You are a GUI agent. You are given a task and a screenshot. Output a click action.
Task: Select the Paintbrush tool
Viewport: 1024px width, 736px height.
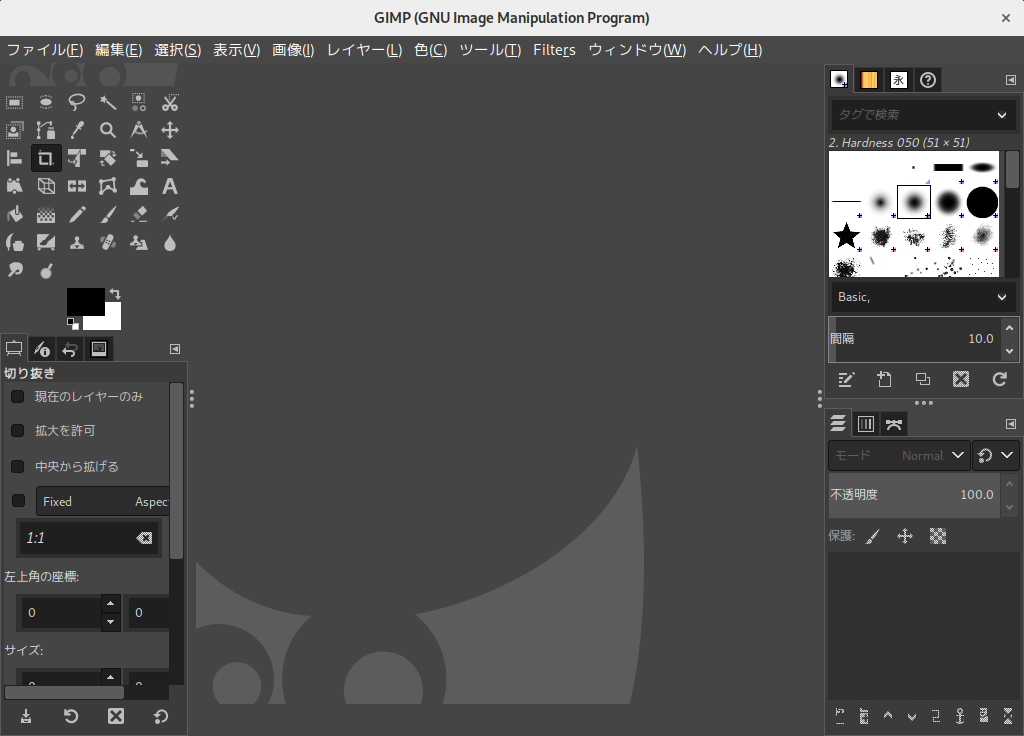(x=108, y=215)
